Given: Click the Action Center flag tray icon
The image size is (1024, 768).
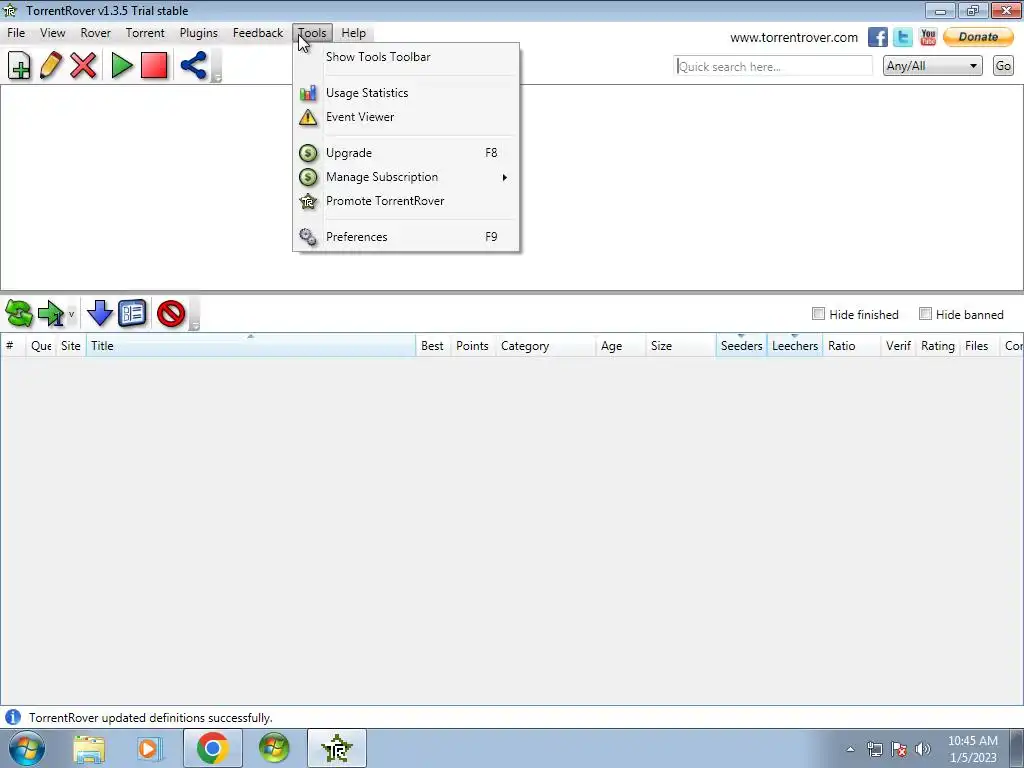Looking at the screenshot, I should click(x=899, y=749).
